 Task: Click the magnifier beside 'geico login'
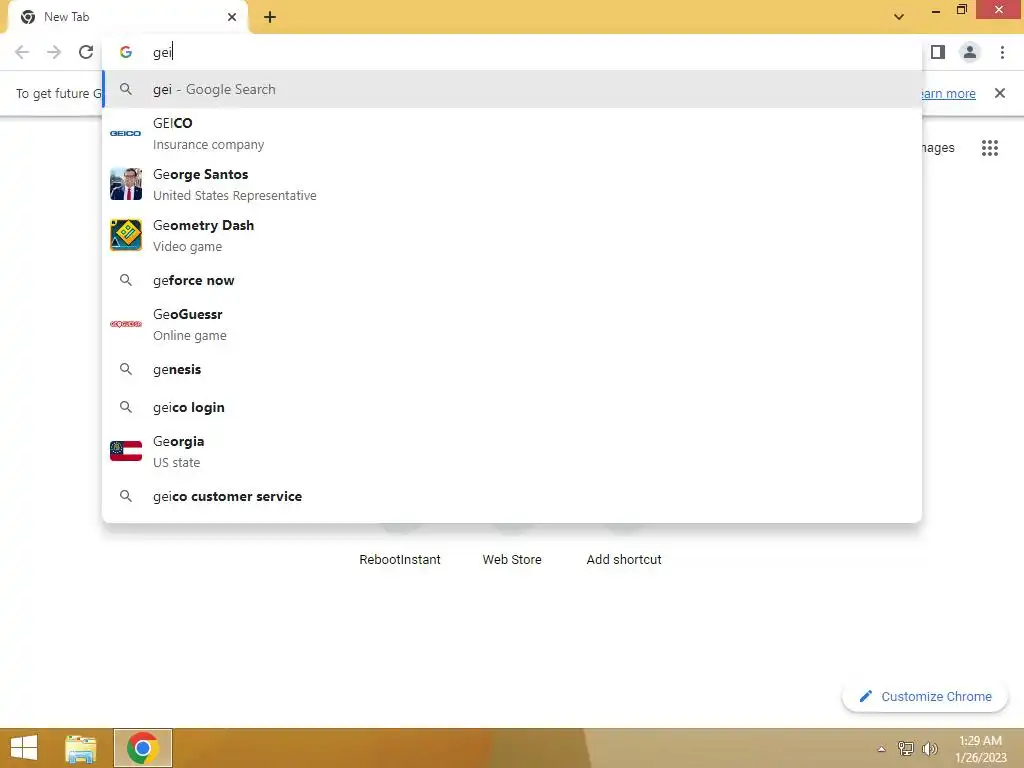126,407
